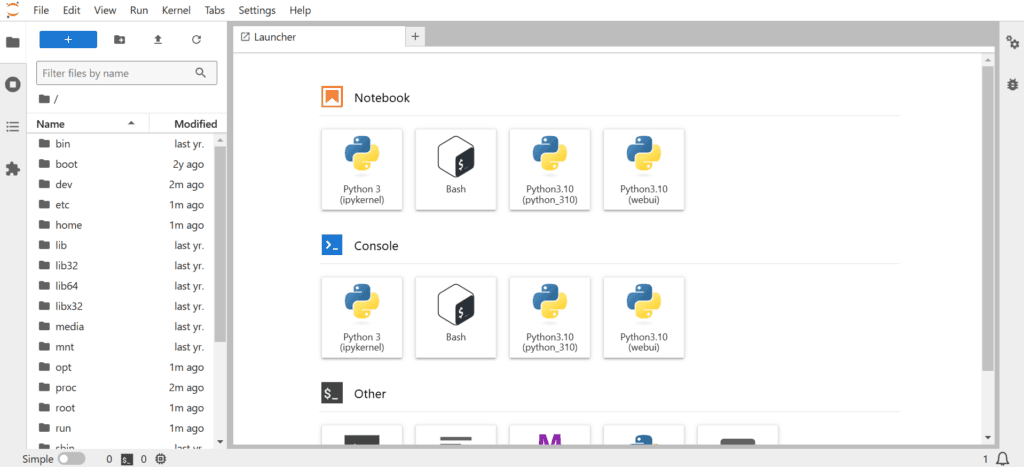Open the Extension Manager puzzle icon
1024x467 pixels.
[x=12, y=169]
